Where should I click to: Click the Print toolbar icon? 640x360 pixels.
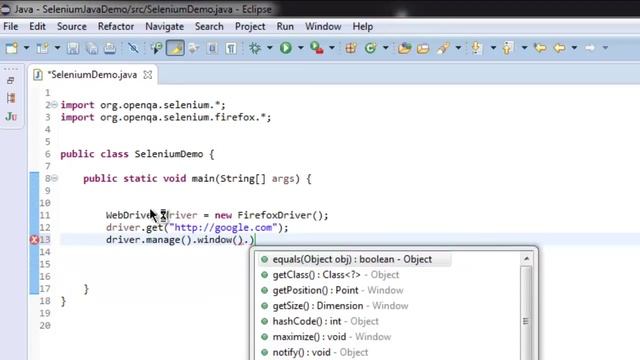pos(110,48)
